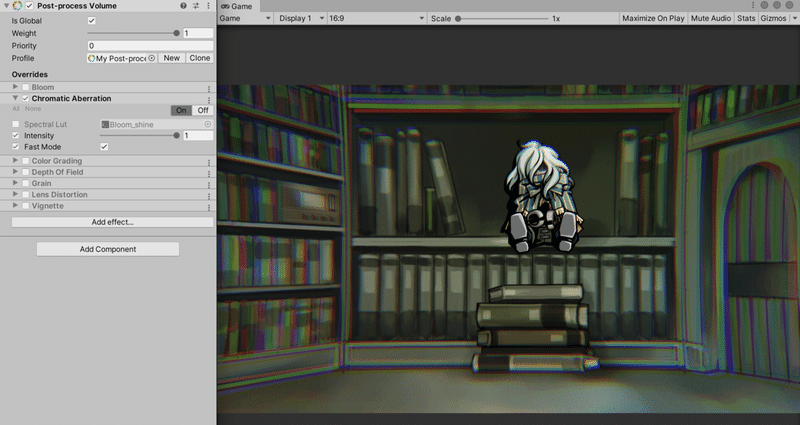
Task: Open the Game view mode dropdown
Action: [x=245, y=18]
